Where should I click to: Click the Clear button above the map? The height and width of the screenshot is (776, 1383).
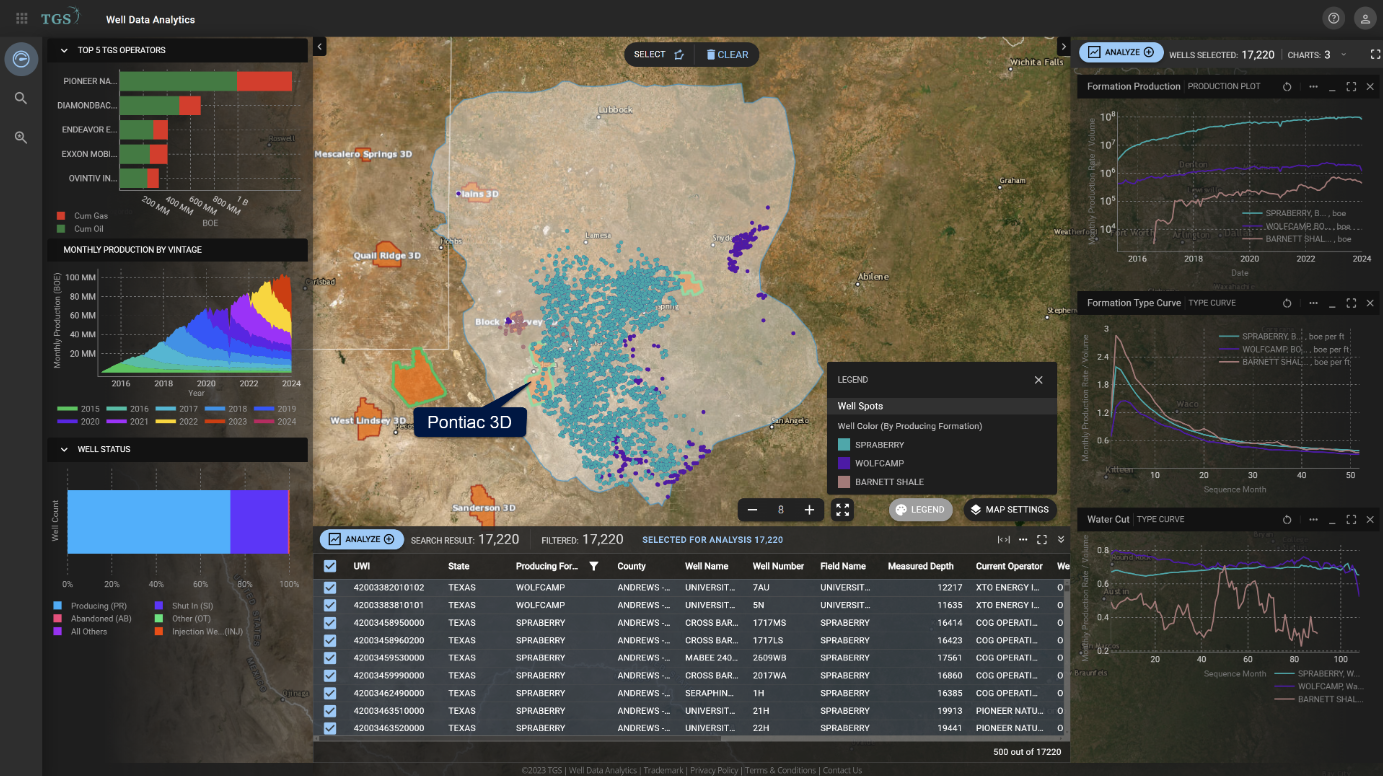pos(727,55)
